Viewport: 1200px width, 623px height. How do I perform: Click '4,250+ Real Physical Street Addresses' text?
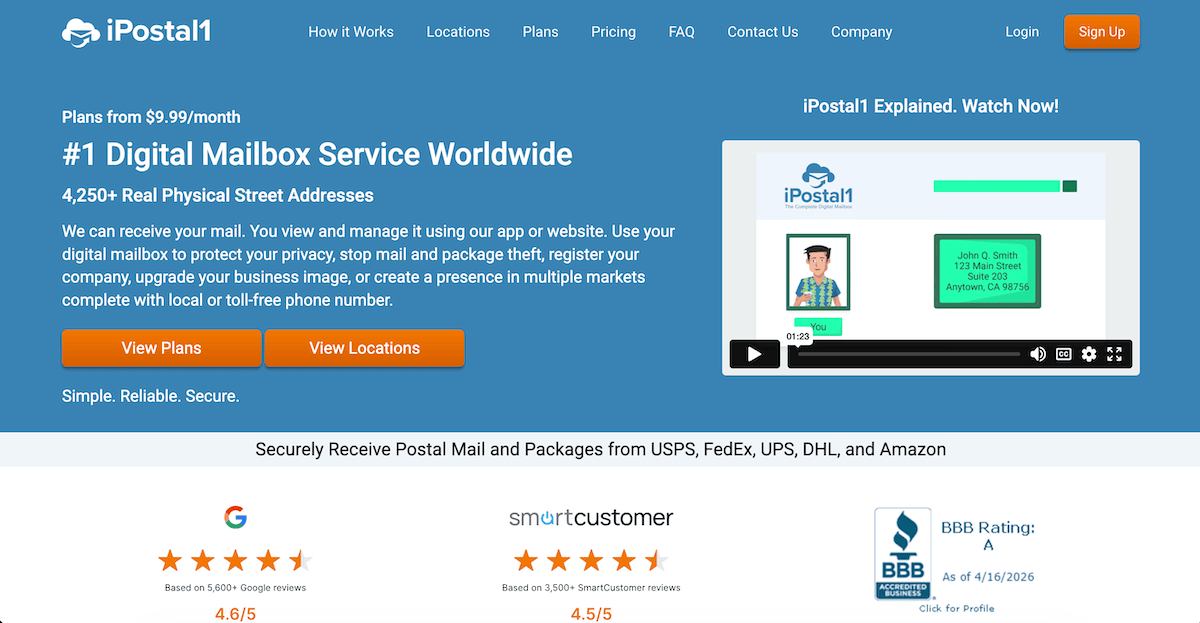click(x=218, y=196)
